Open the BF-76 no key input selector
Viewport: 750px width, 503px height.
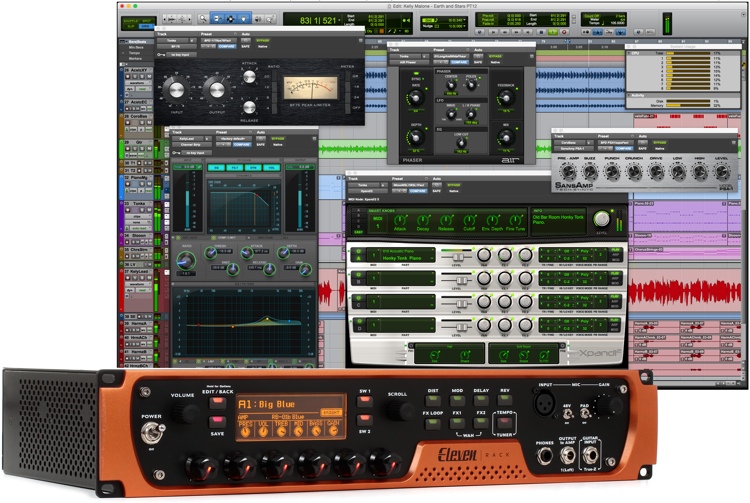182,55
